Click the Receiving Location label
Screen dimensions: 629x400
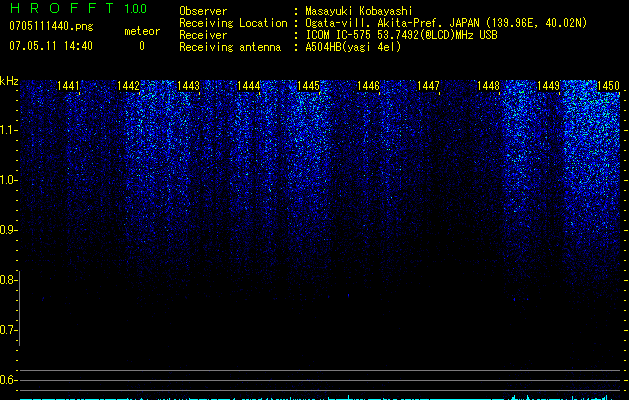(233, 23)
